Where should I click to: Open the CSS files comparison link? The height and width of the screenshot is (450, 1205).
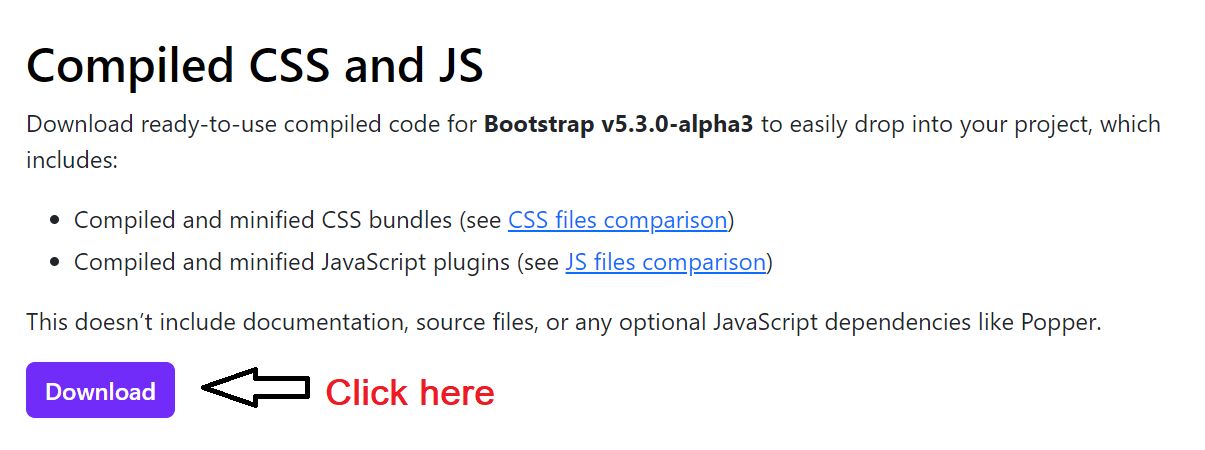pyautogui.click(x=617, y=220)
